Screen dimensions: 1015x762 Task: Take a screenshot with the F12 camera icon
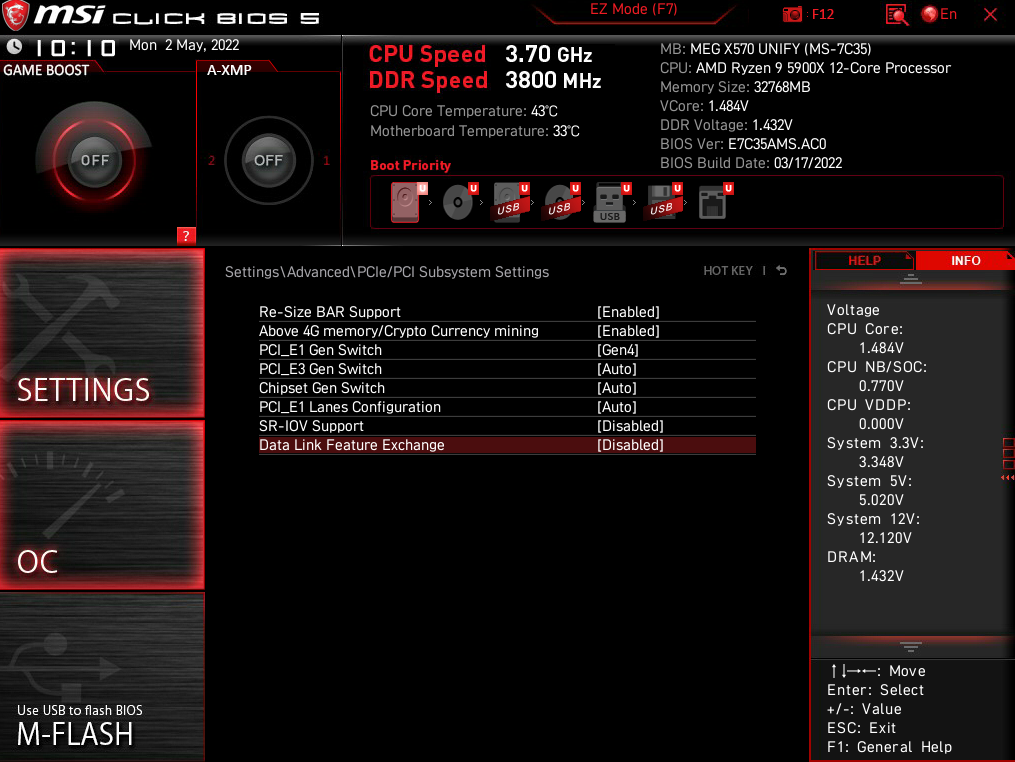pyautogui.click(x=792, y=14)
